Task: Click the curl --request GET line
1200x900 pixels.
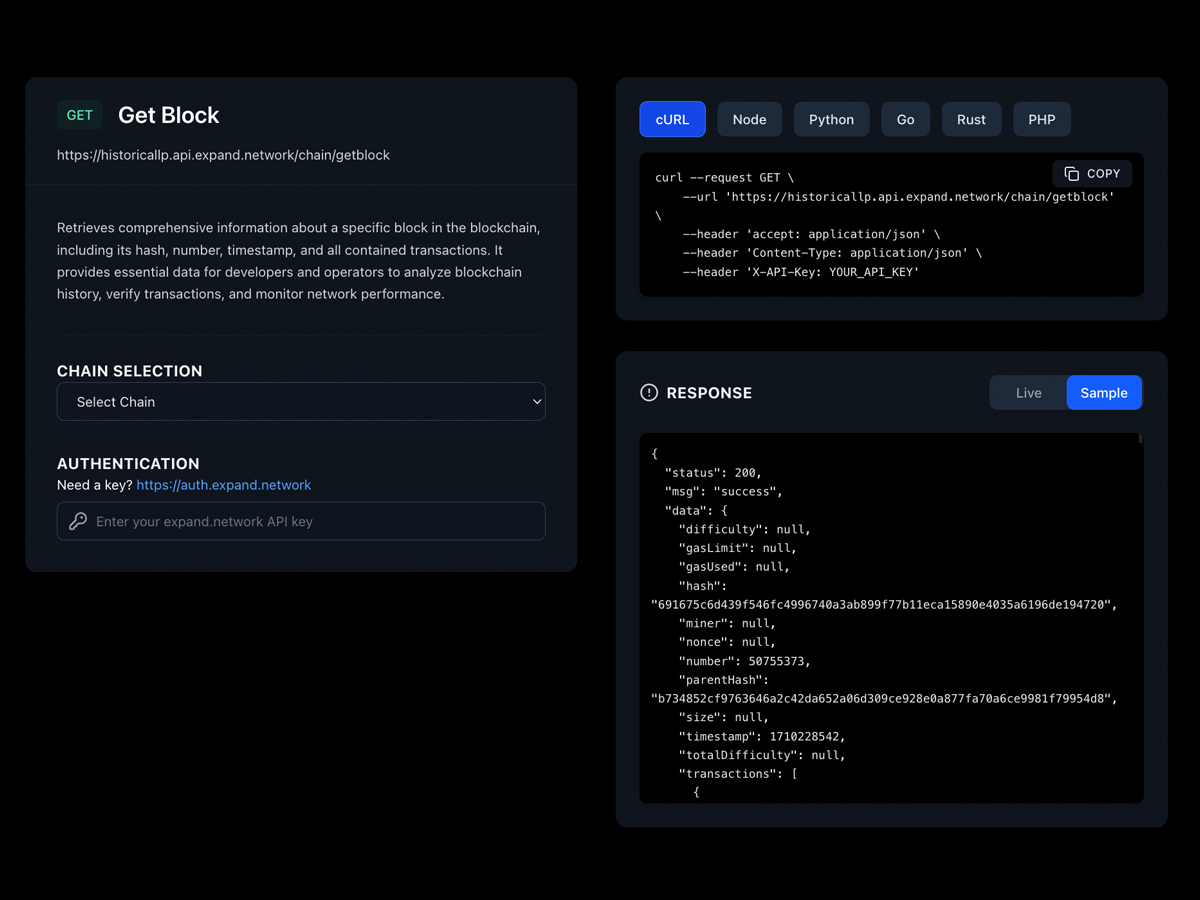Action: tap(725, 178)
